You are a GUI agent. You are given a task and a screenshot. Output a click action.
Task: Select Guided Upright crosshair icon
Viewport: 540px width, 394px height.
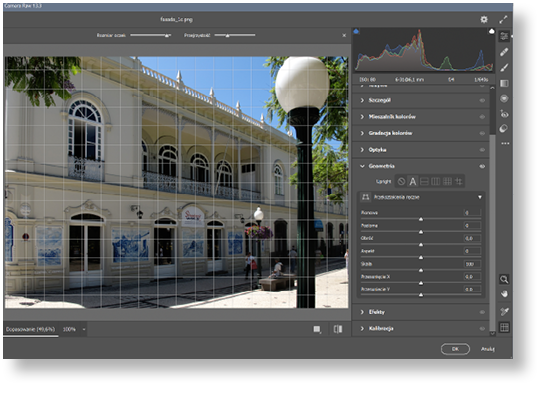point(459,181)
